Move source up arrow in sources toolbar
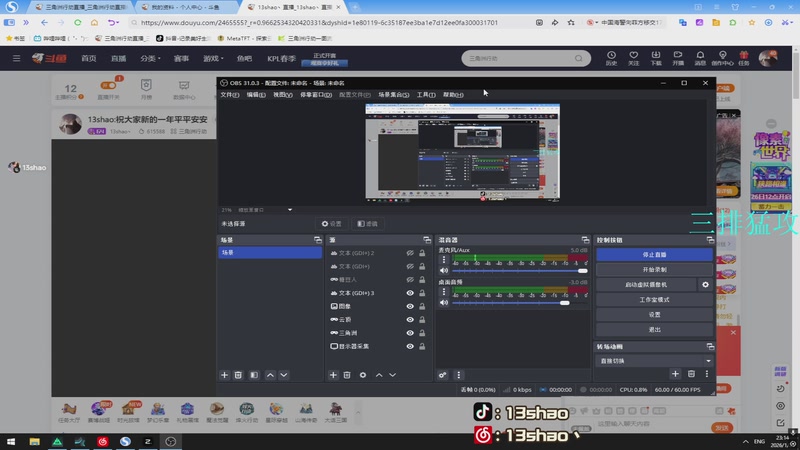 click(379, 375)
